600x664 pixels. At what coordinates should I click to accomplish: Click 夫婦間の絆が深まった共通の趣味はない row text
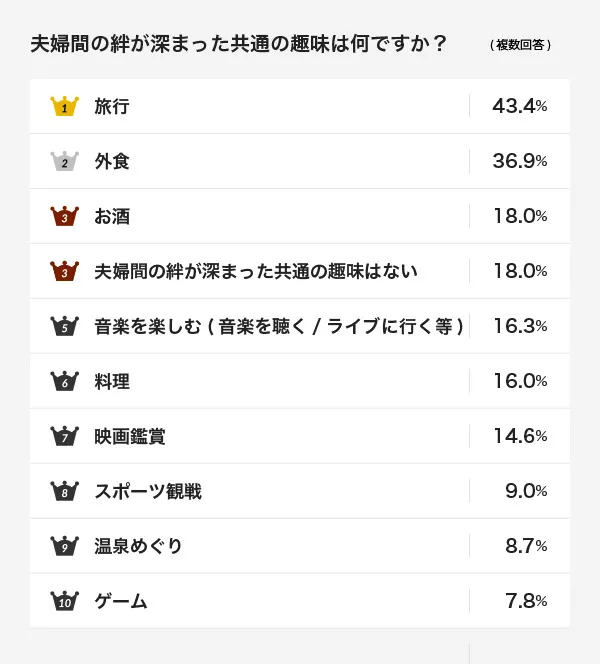tap(256, 271)
